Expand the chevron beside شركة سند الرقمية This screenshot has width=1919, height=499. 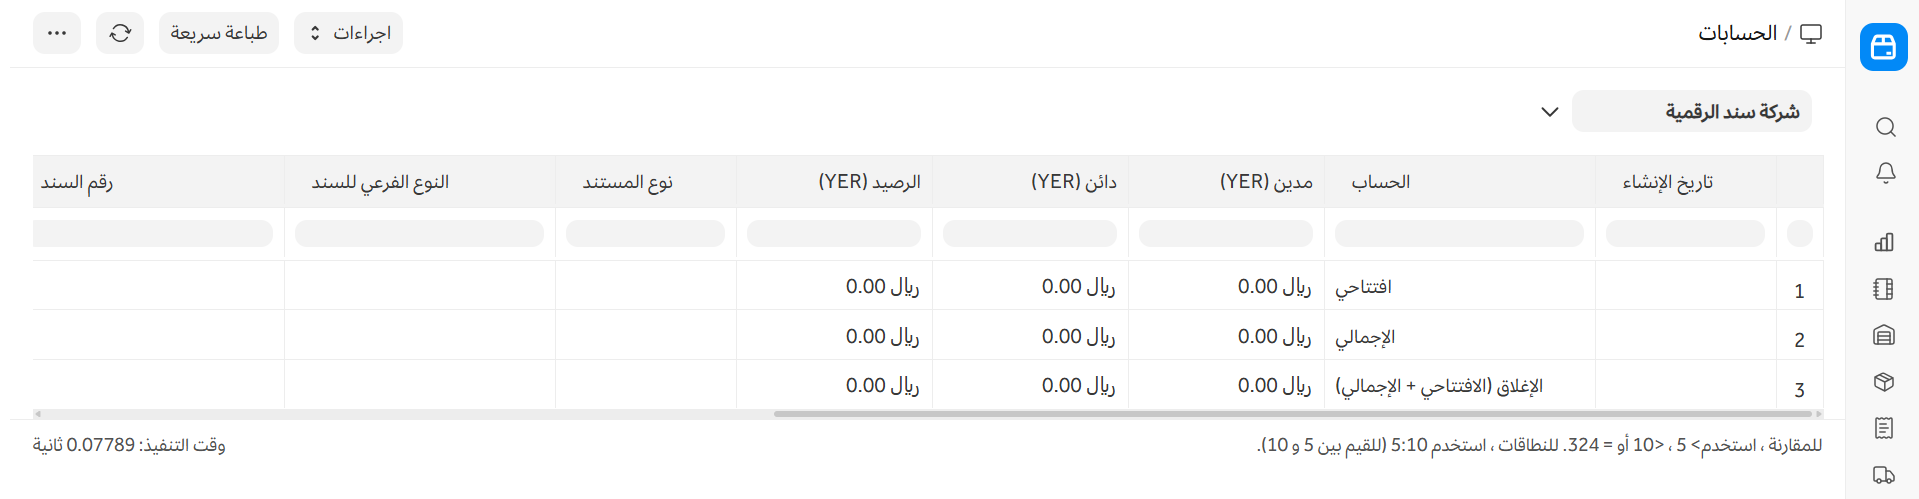click(x=1550, y=111)
